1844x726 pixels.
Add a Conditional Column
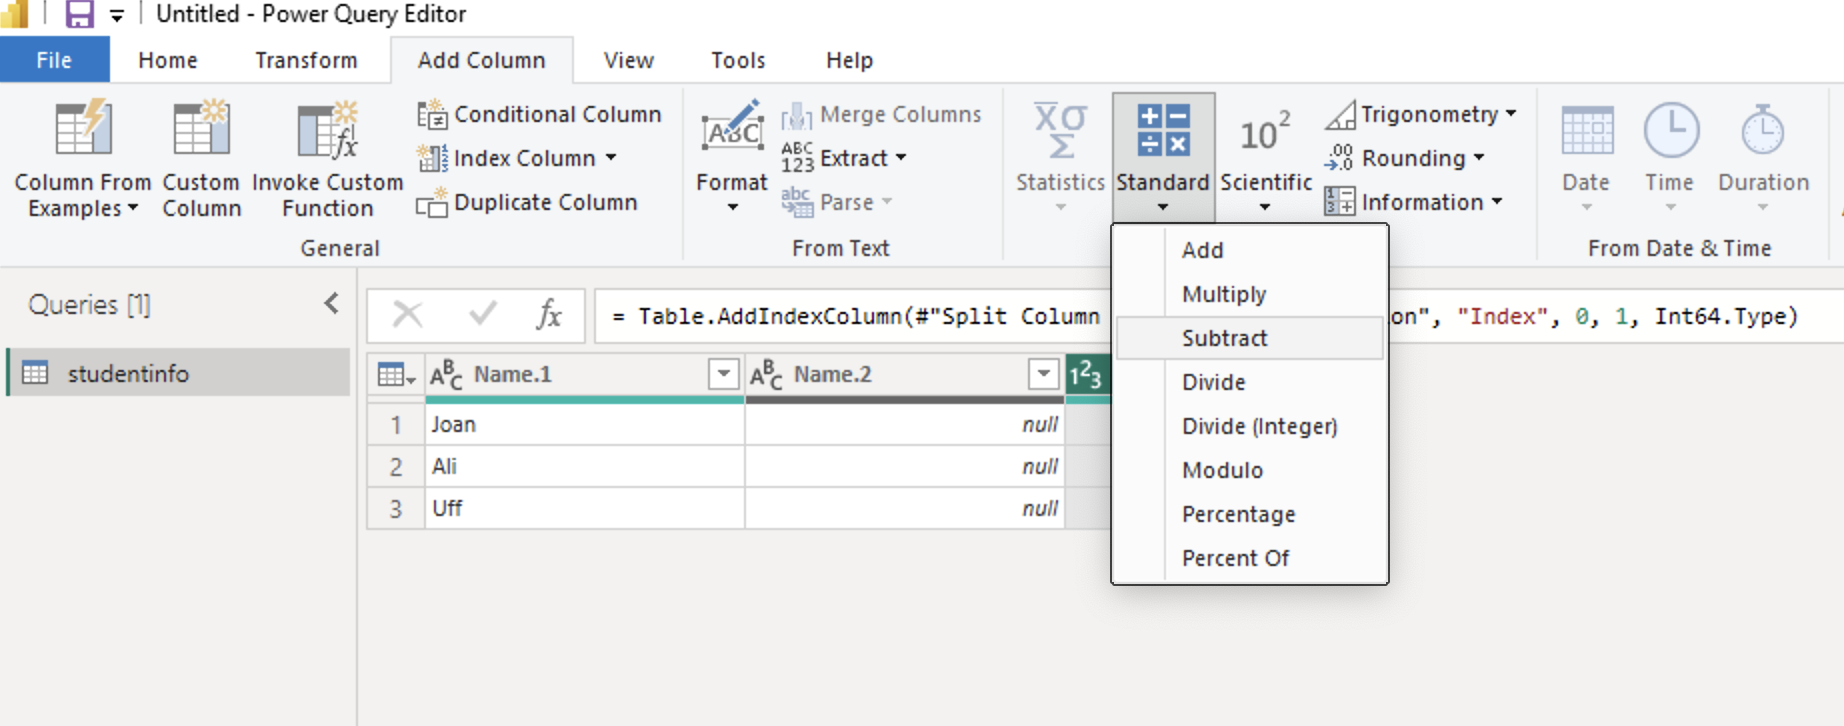[539, 114]
